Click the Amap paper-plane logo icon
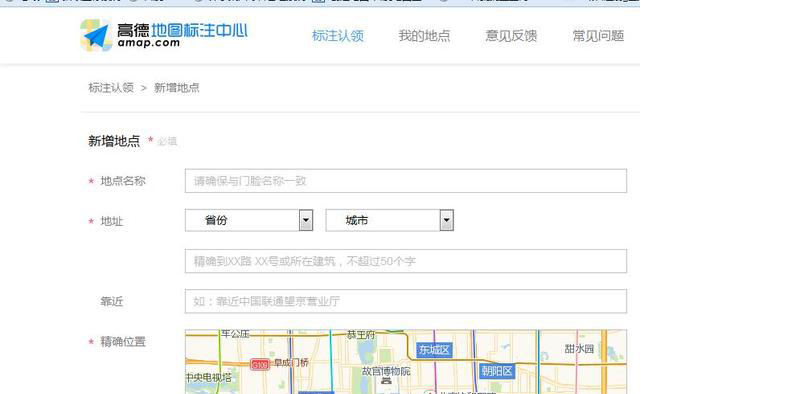Viewport: 800px width, 394px height. [x=96, y=35]
